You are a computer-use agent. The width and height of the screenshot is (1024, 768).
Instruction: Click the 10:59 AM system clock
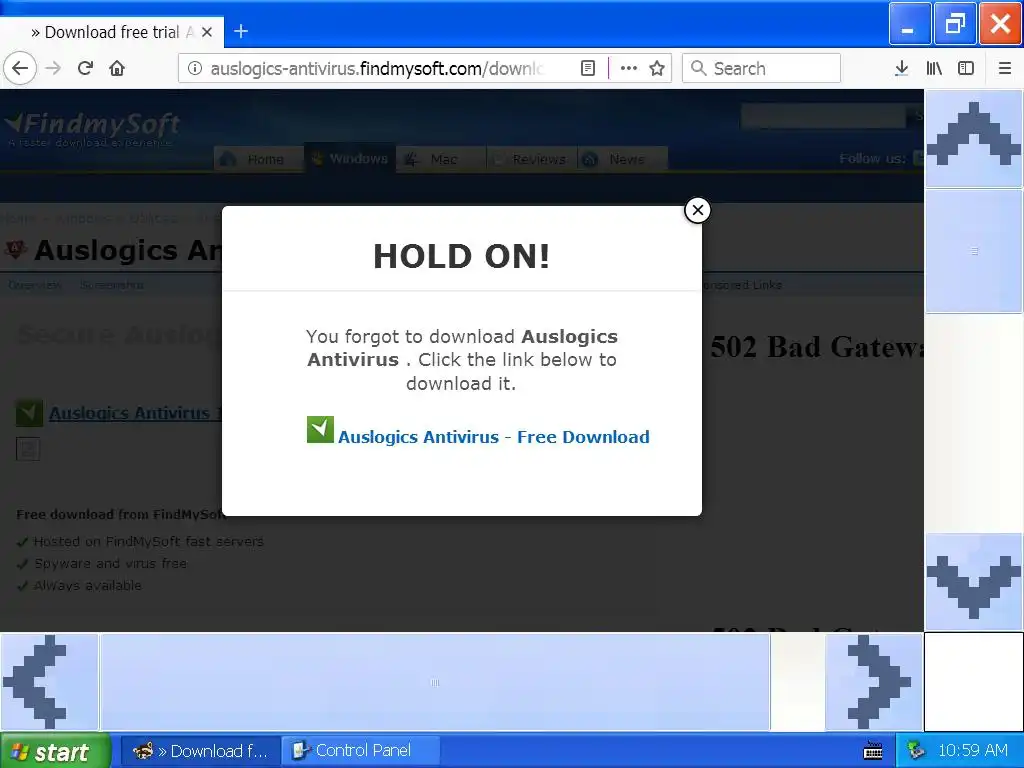coord(972,751)
